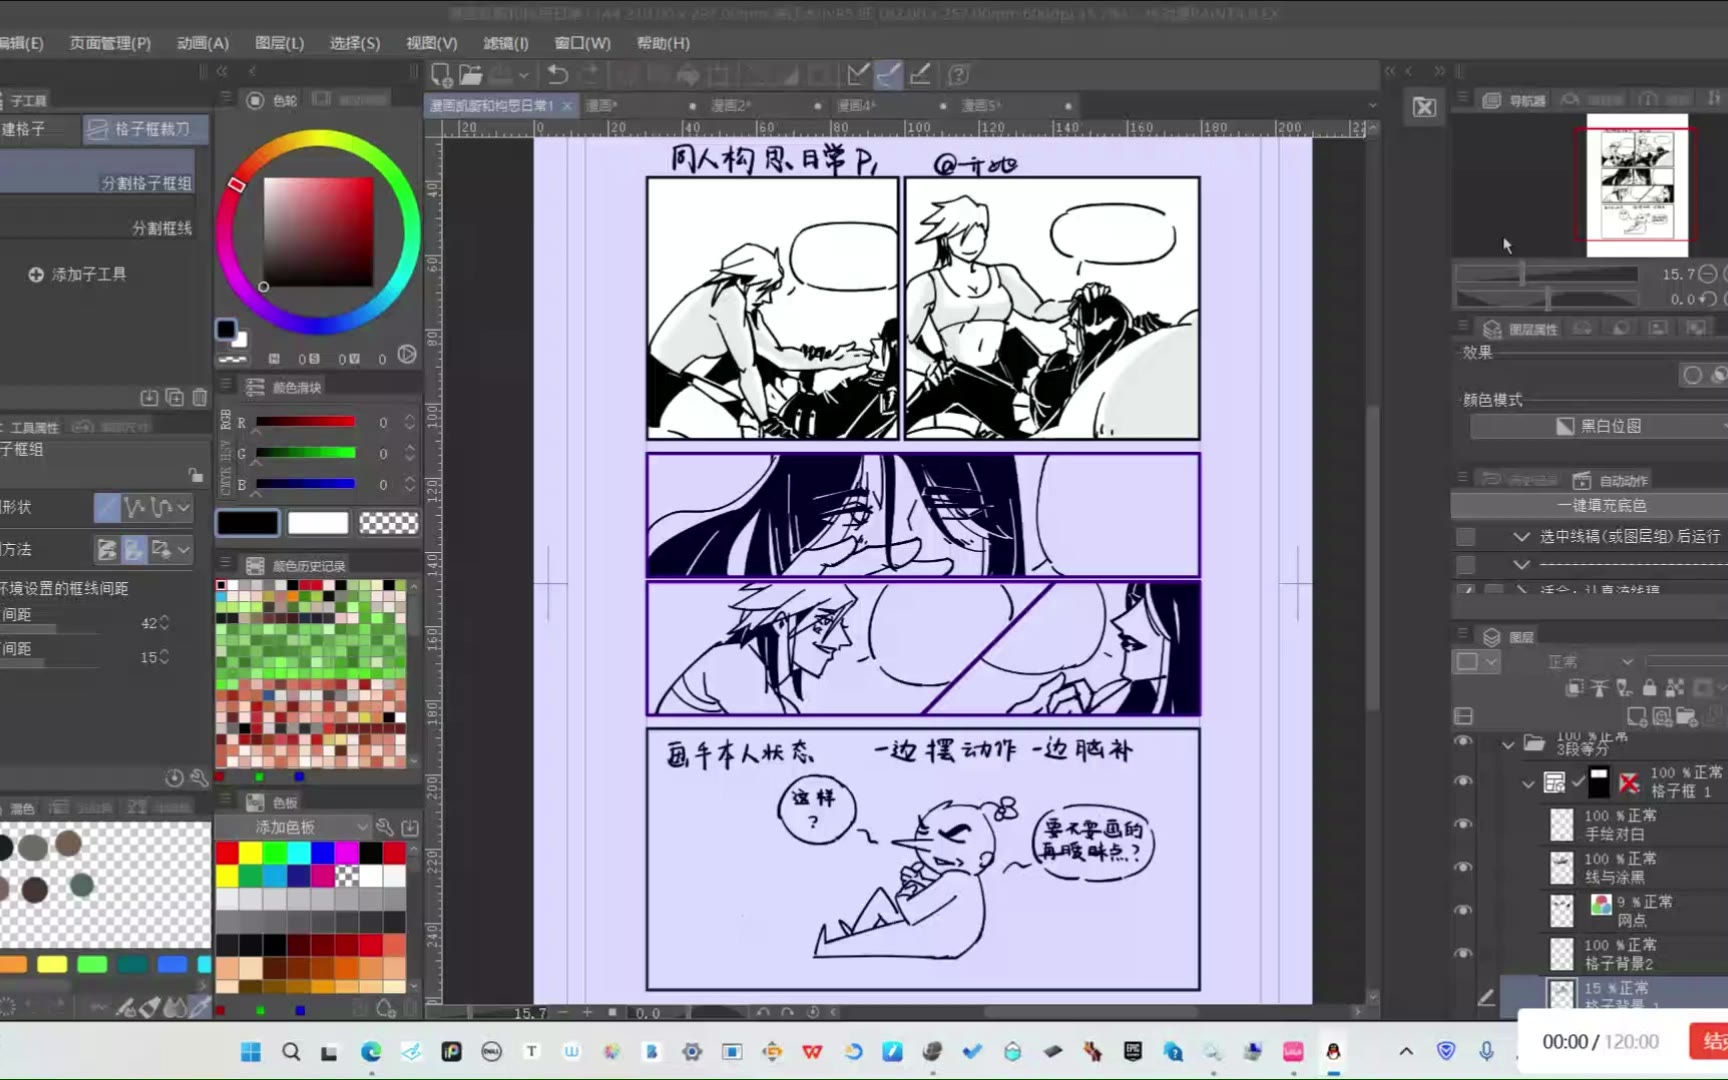The width and height of the screenshot is (1728, 1080).
Task: Click the new canvas icon in the toolbar
Action: (x=441, y=75)
